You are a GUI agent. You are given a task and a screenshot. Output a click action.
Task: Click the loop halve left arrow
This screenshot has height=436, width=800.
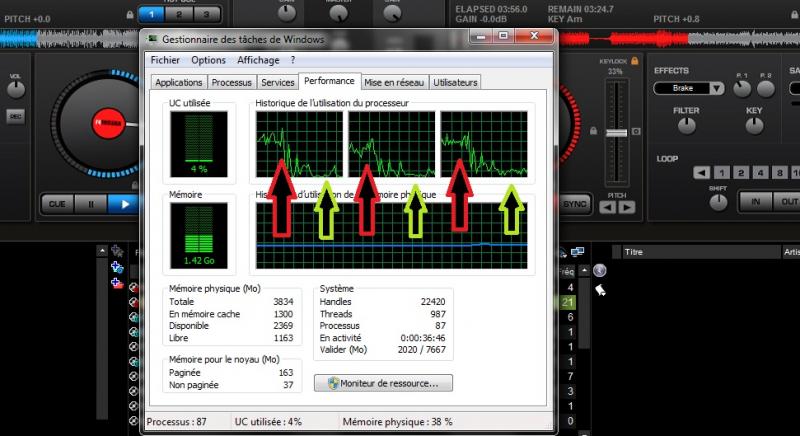point(703,172)
